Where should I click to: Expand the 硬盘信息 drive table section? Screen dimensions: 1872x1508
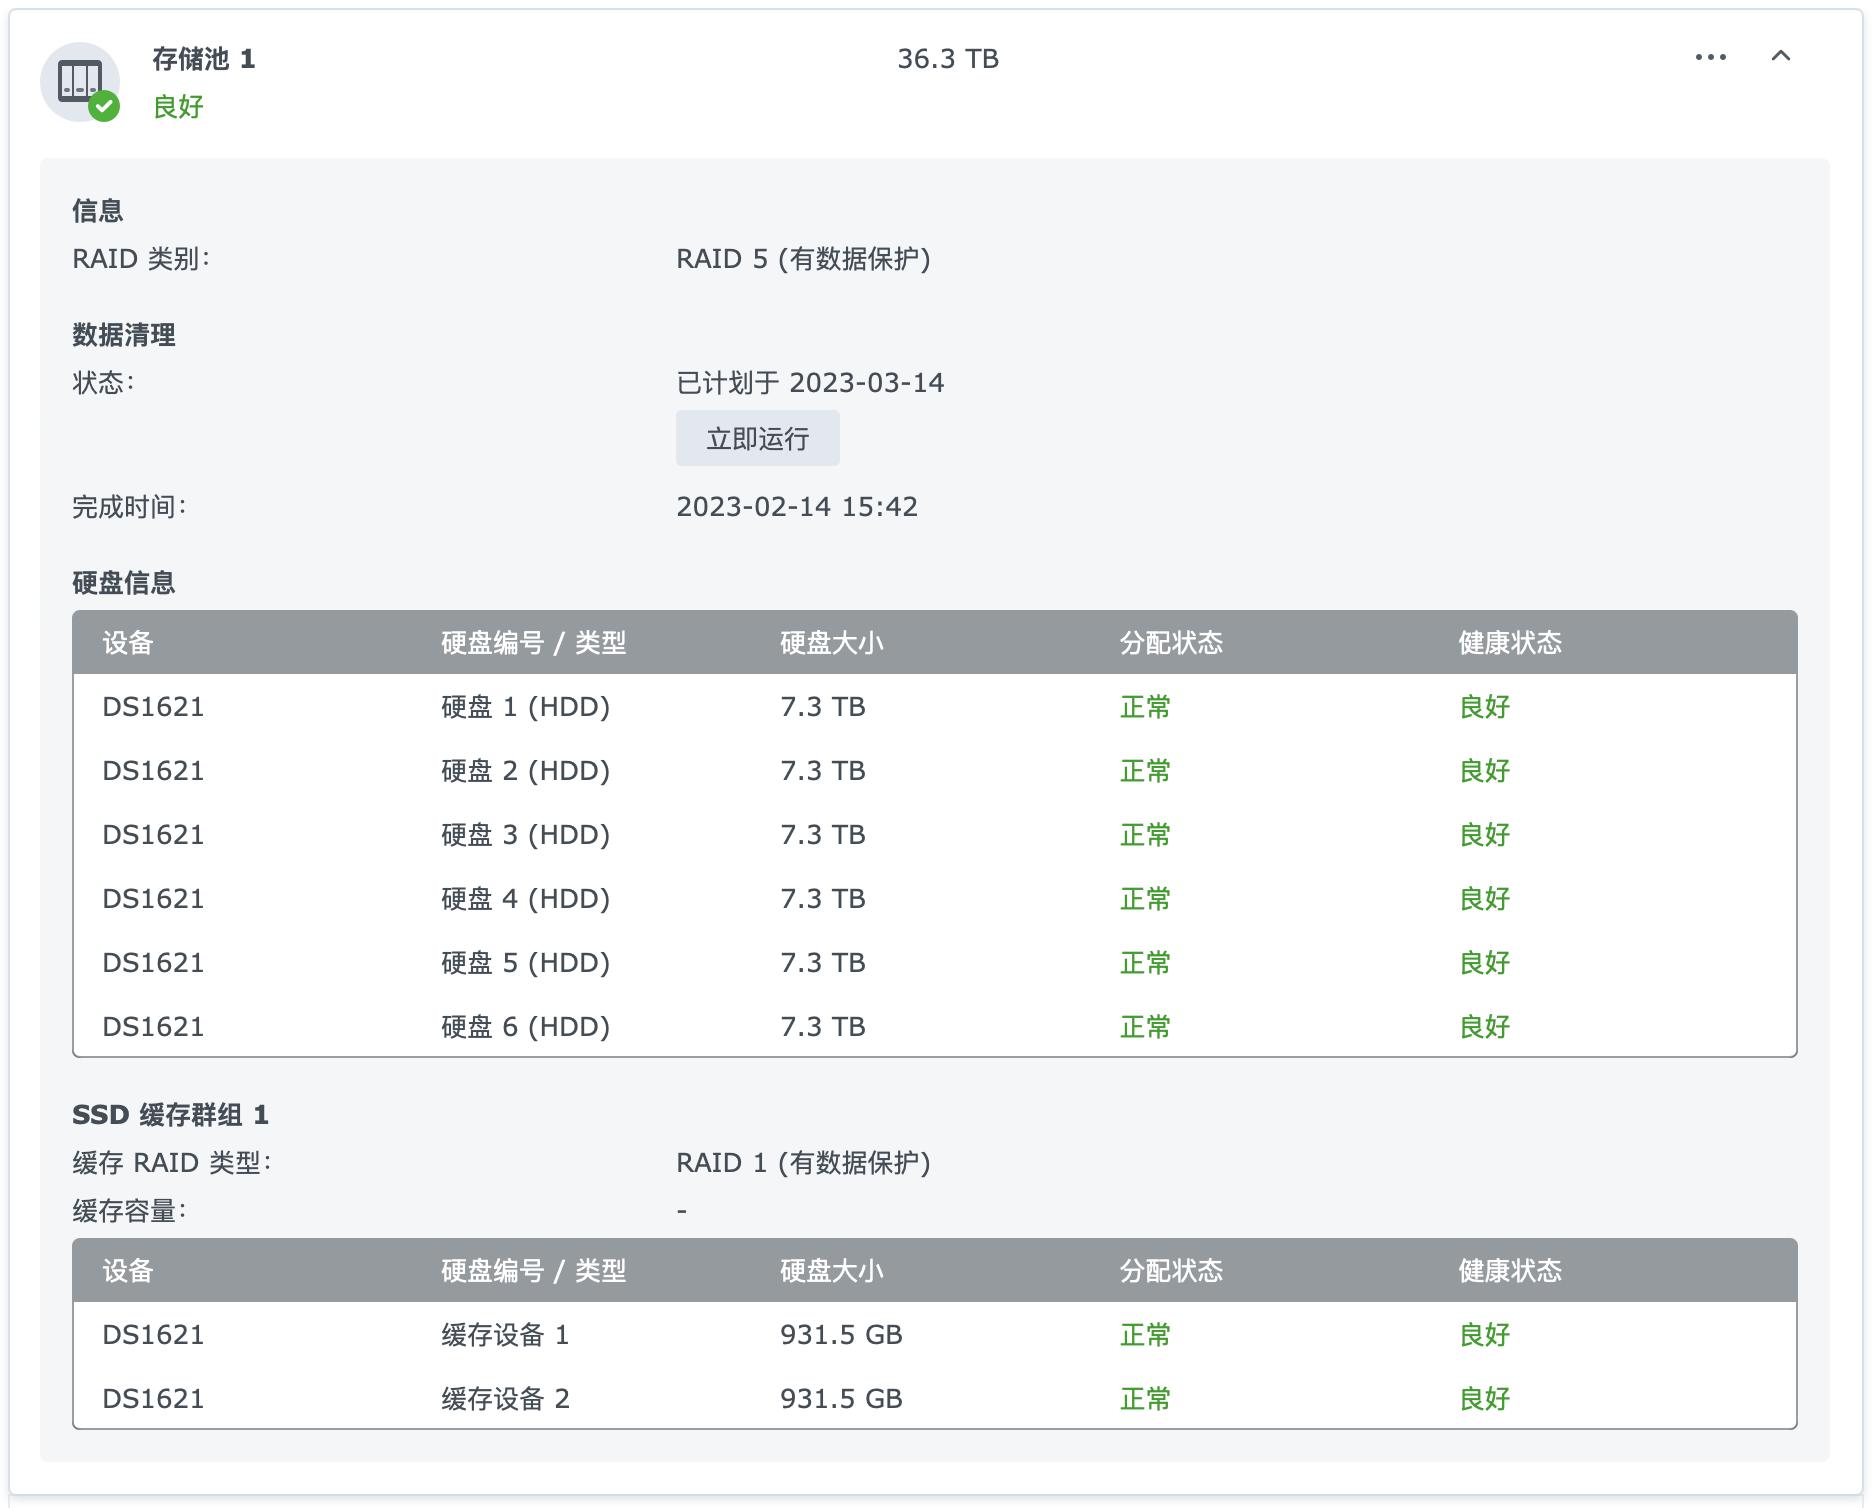[x=123, y=583]
